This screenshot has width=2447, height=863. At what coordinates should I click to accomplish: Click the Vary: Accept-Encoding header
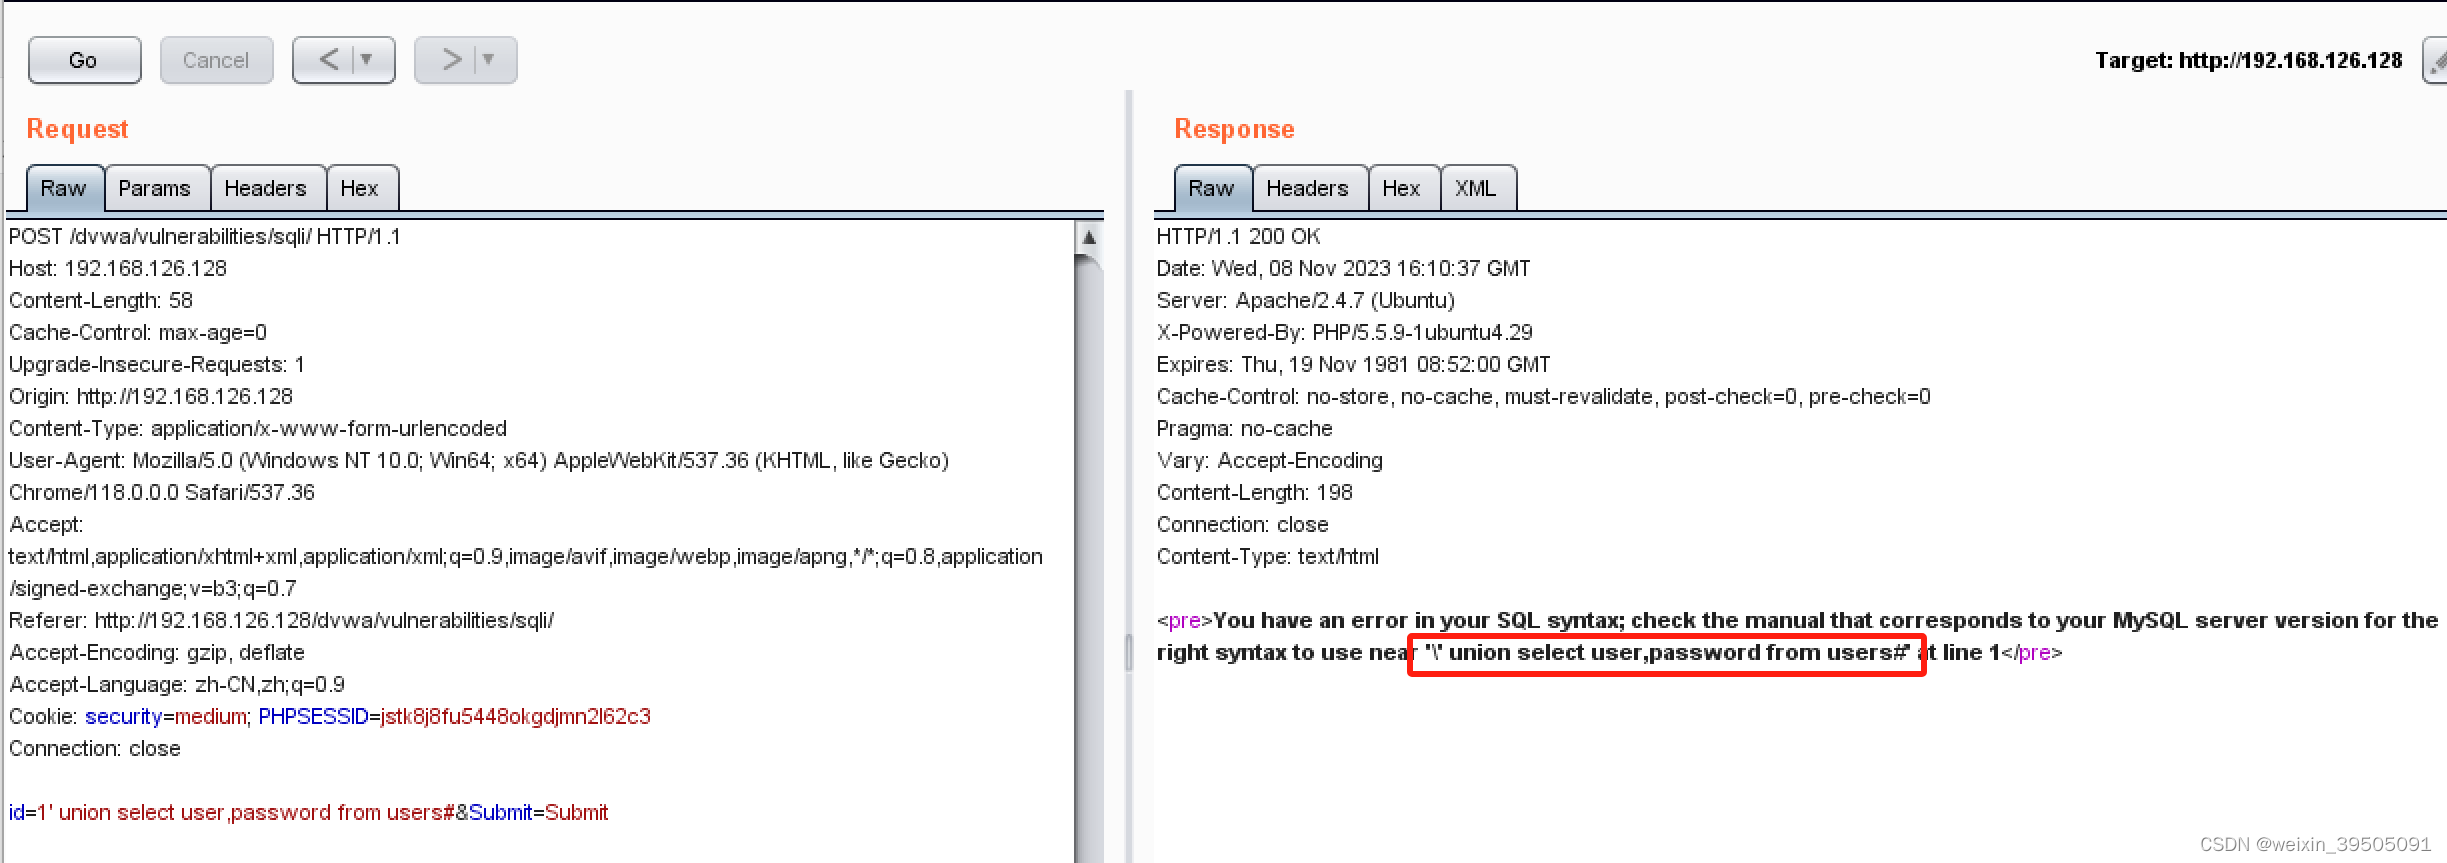pyautogui.click(x=1270, y=460)
